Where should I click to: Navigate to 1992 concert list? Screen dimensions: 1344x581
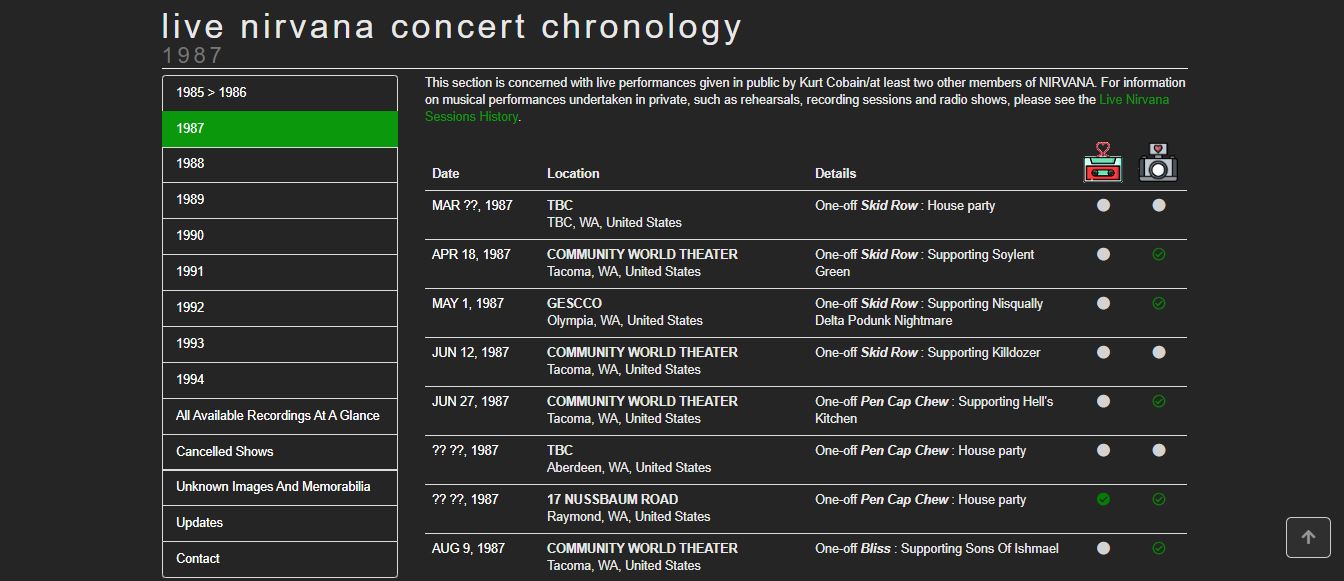tap(280, 308)
